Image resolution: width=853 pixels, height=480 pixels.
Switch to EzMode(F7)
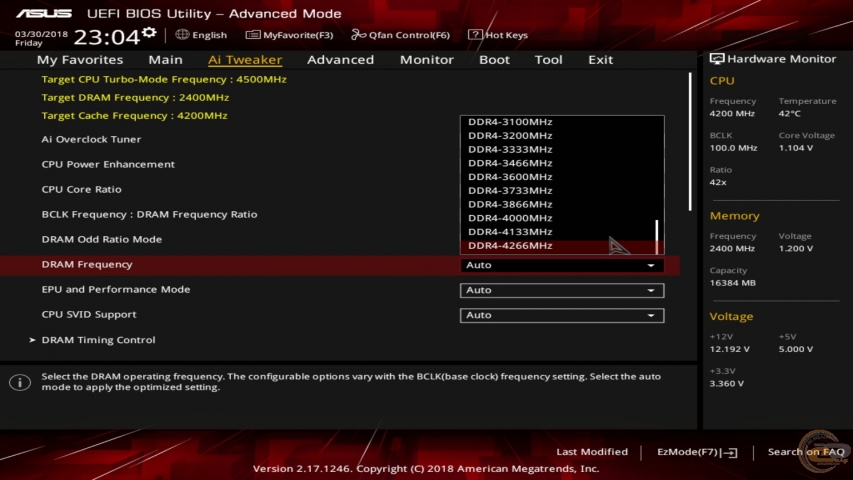point(697,452)
